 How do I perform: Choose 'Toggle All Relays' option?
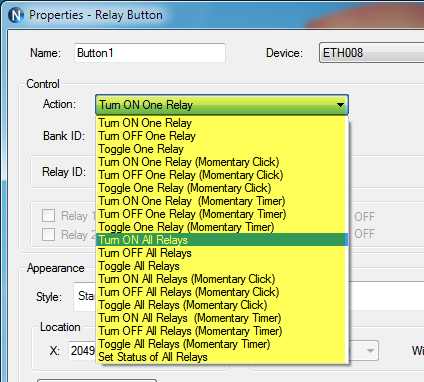(222, 266)
